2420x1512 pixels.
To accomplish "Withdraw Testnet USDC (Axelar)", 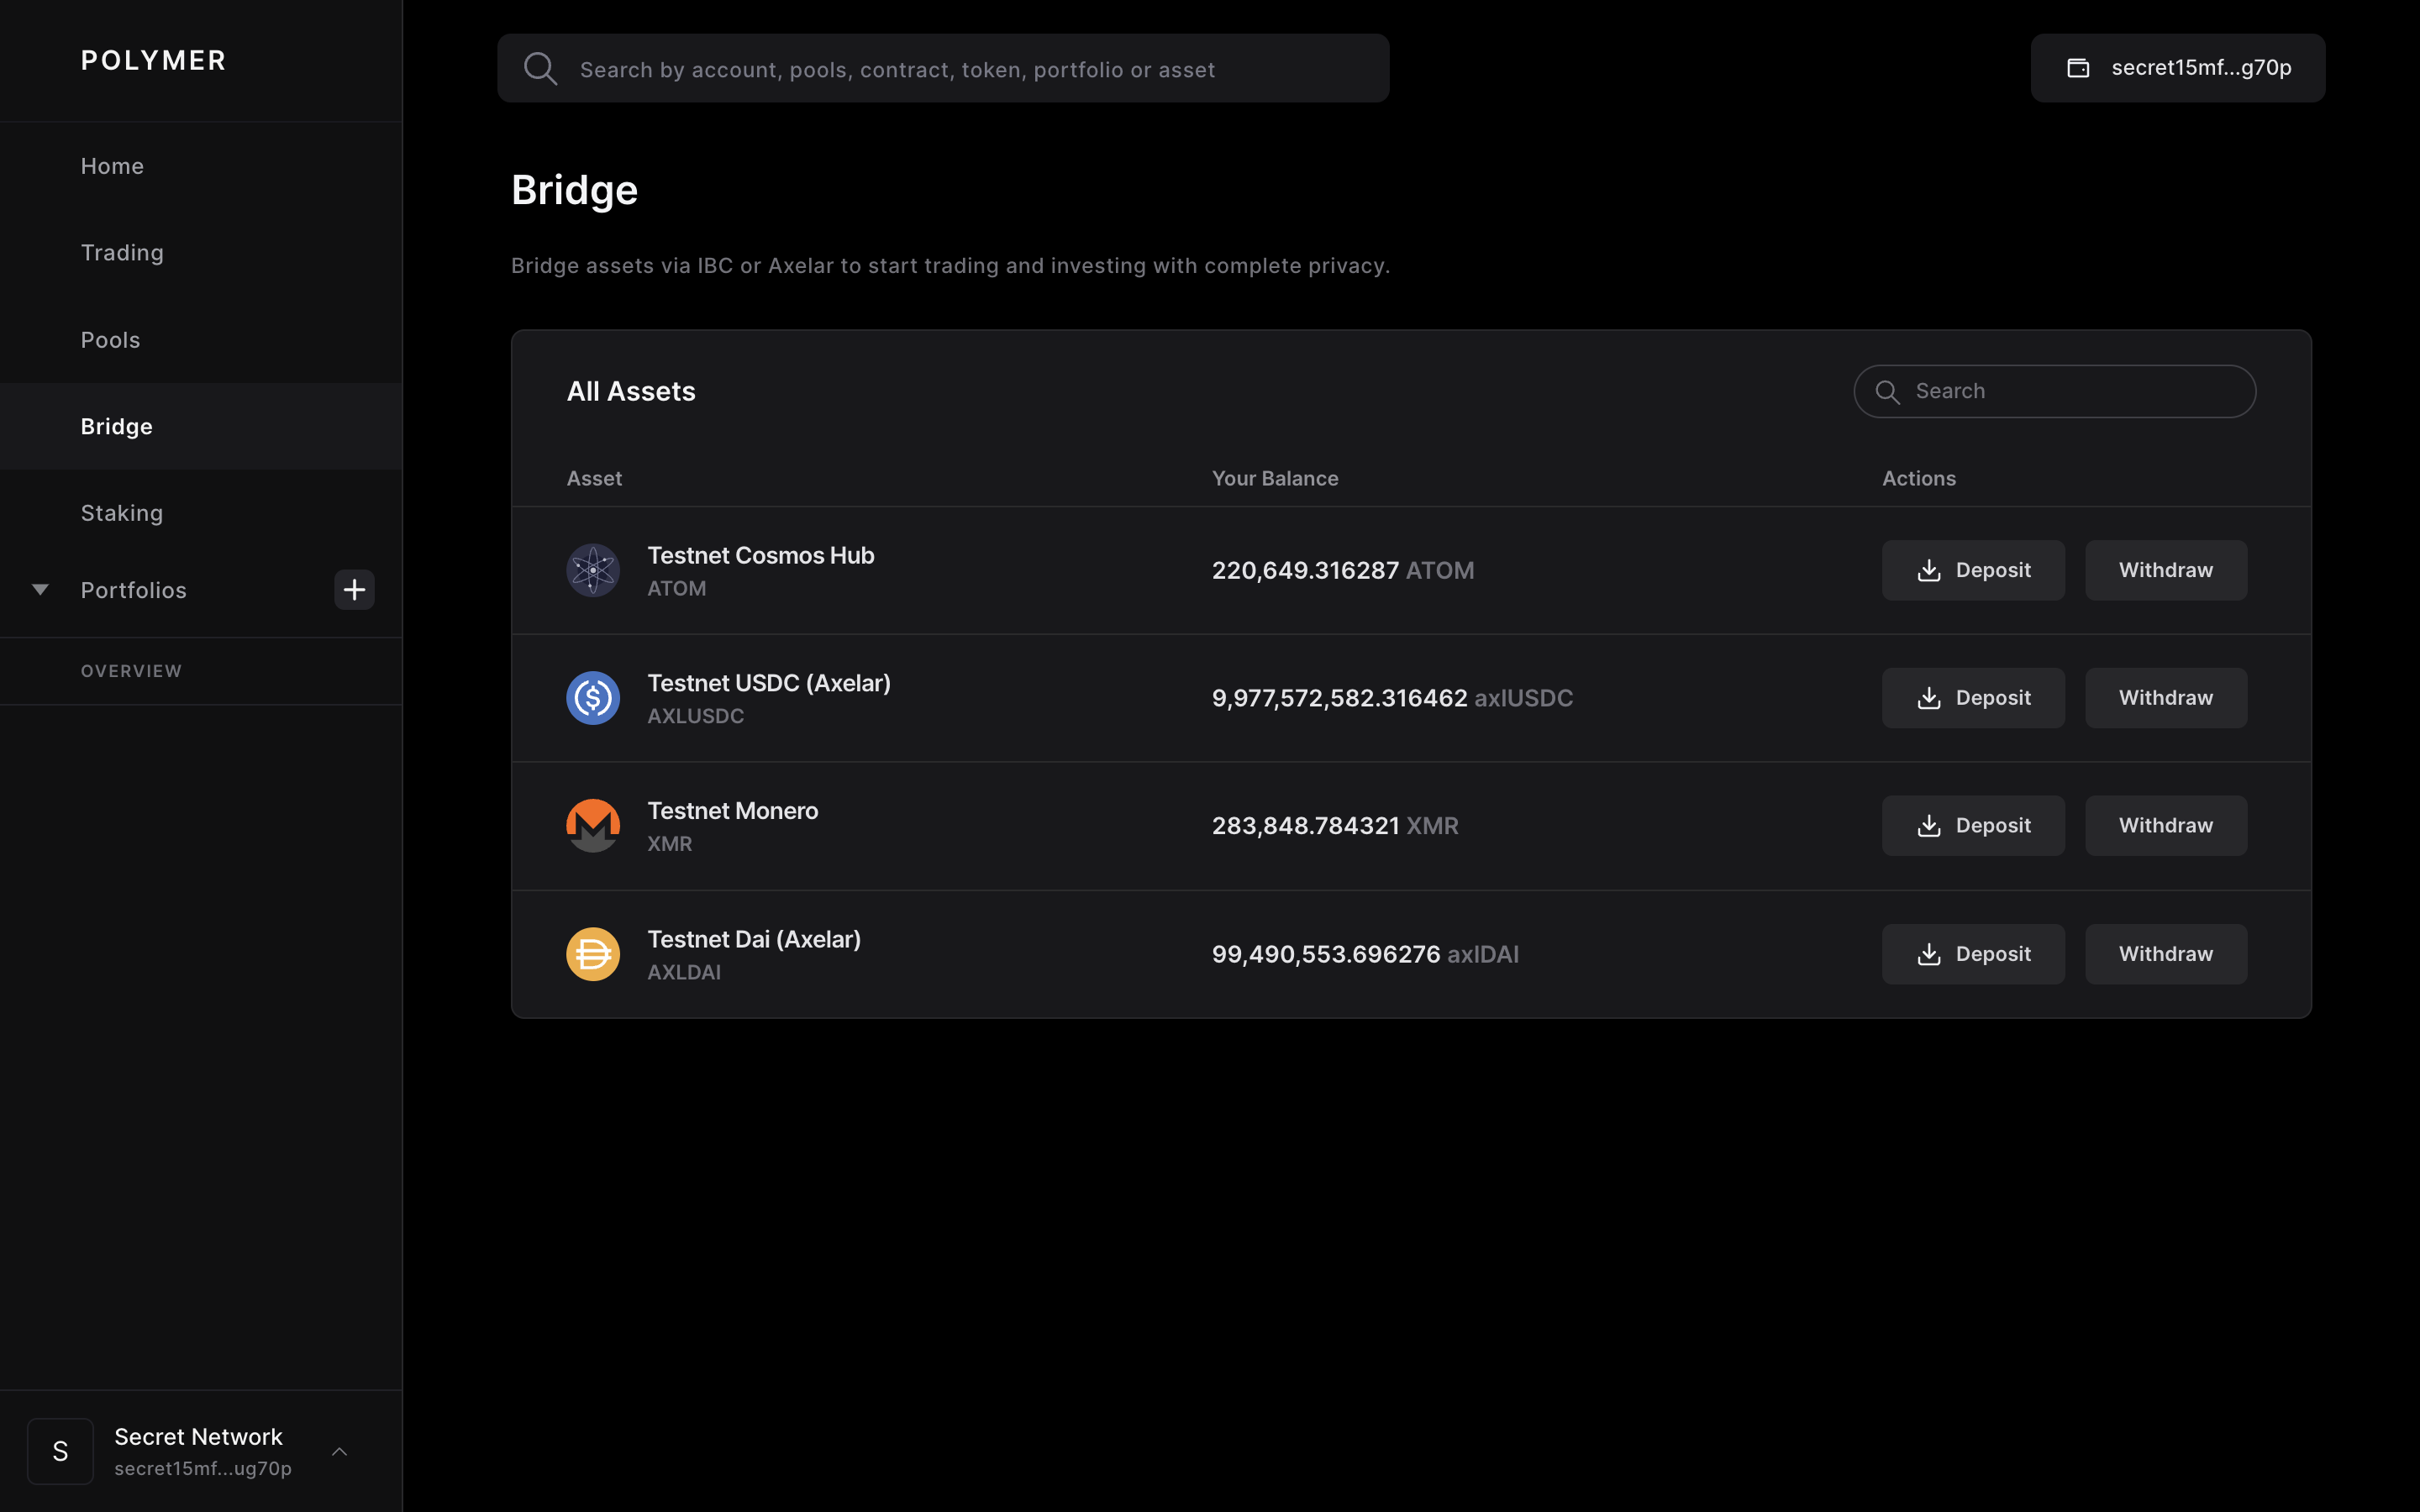I will point(2165,698).
